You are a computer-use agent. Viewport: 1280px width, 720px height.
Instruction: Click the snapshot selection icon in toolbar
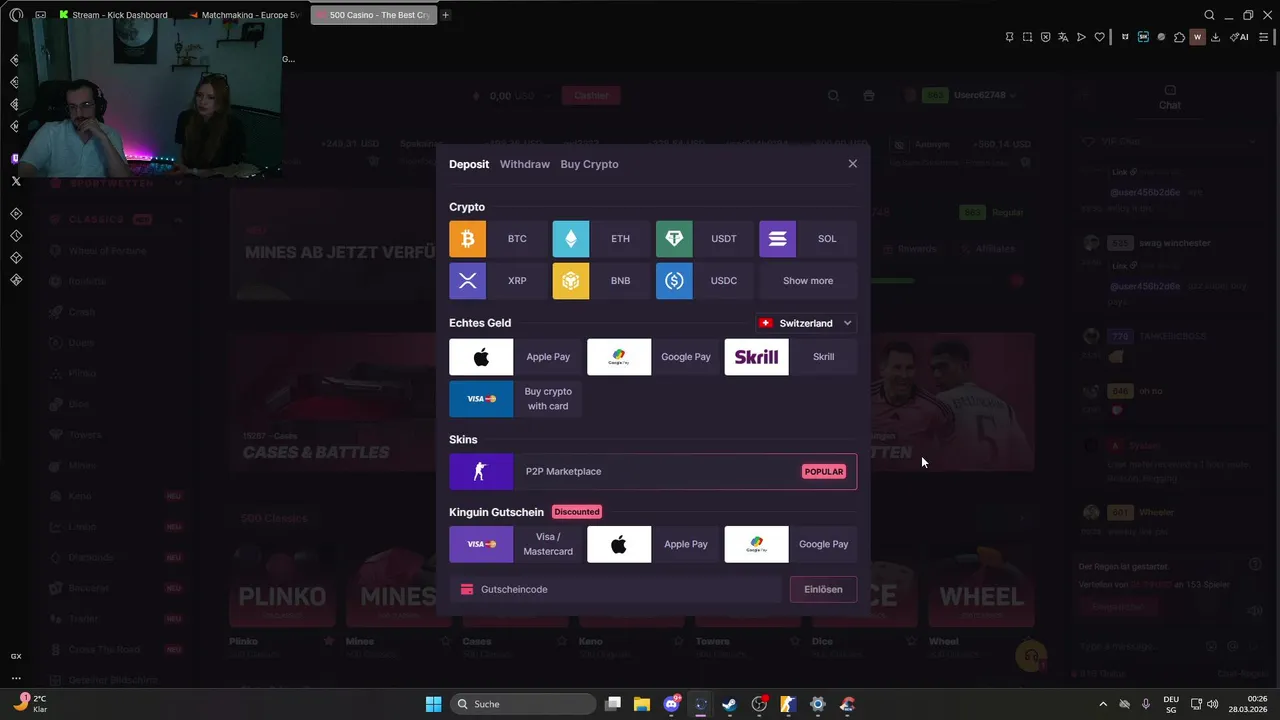point(1027,37)
